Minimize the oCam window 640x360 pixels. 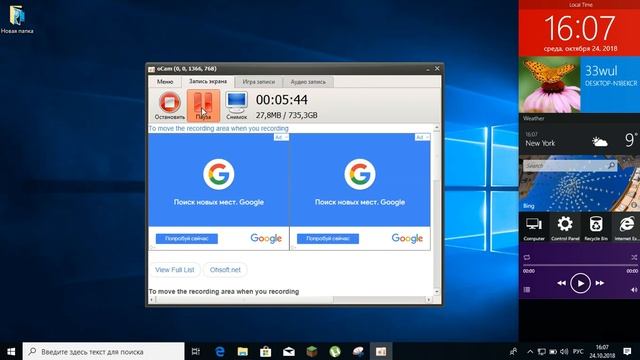click(428, 69)
